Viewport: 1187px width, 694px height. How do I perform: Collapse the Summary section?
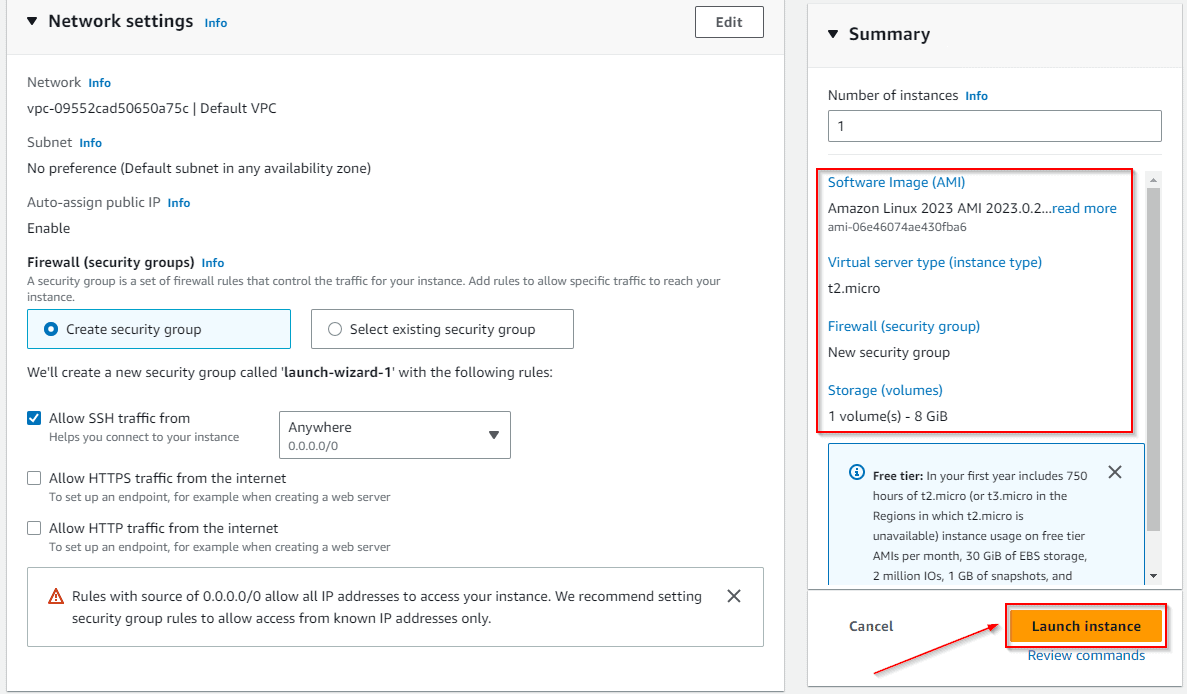[x=833, y=33]
